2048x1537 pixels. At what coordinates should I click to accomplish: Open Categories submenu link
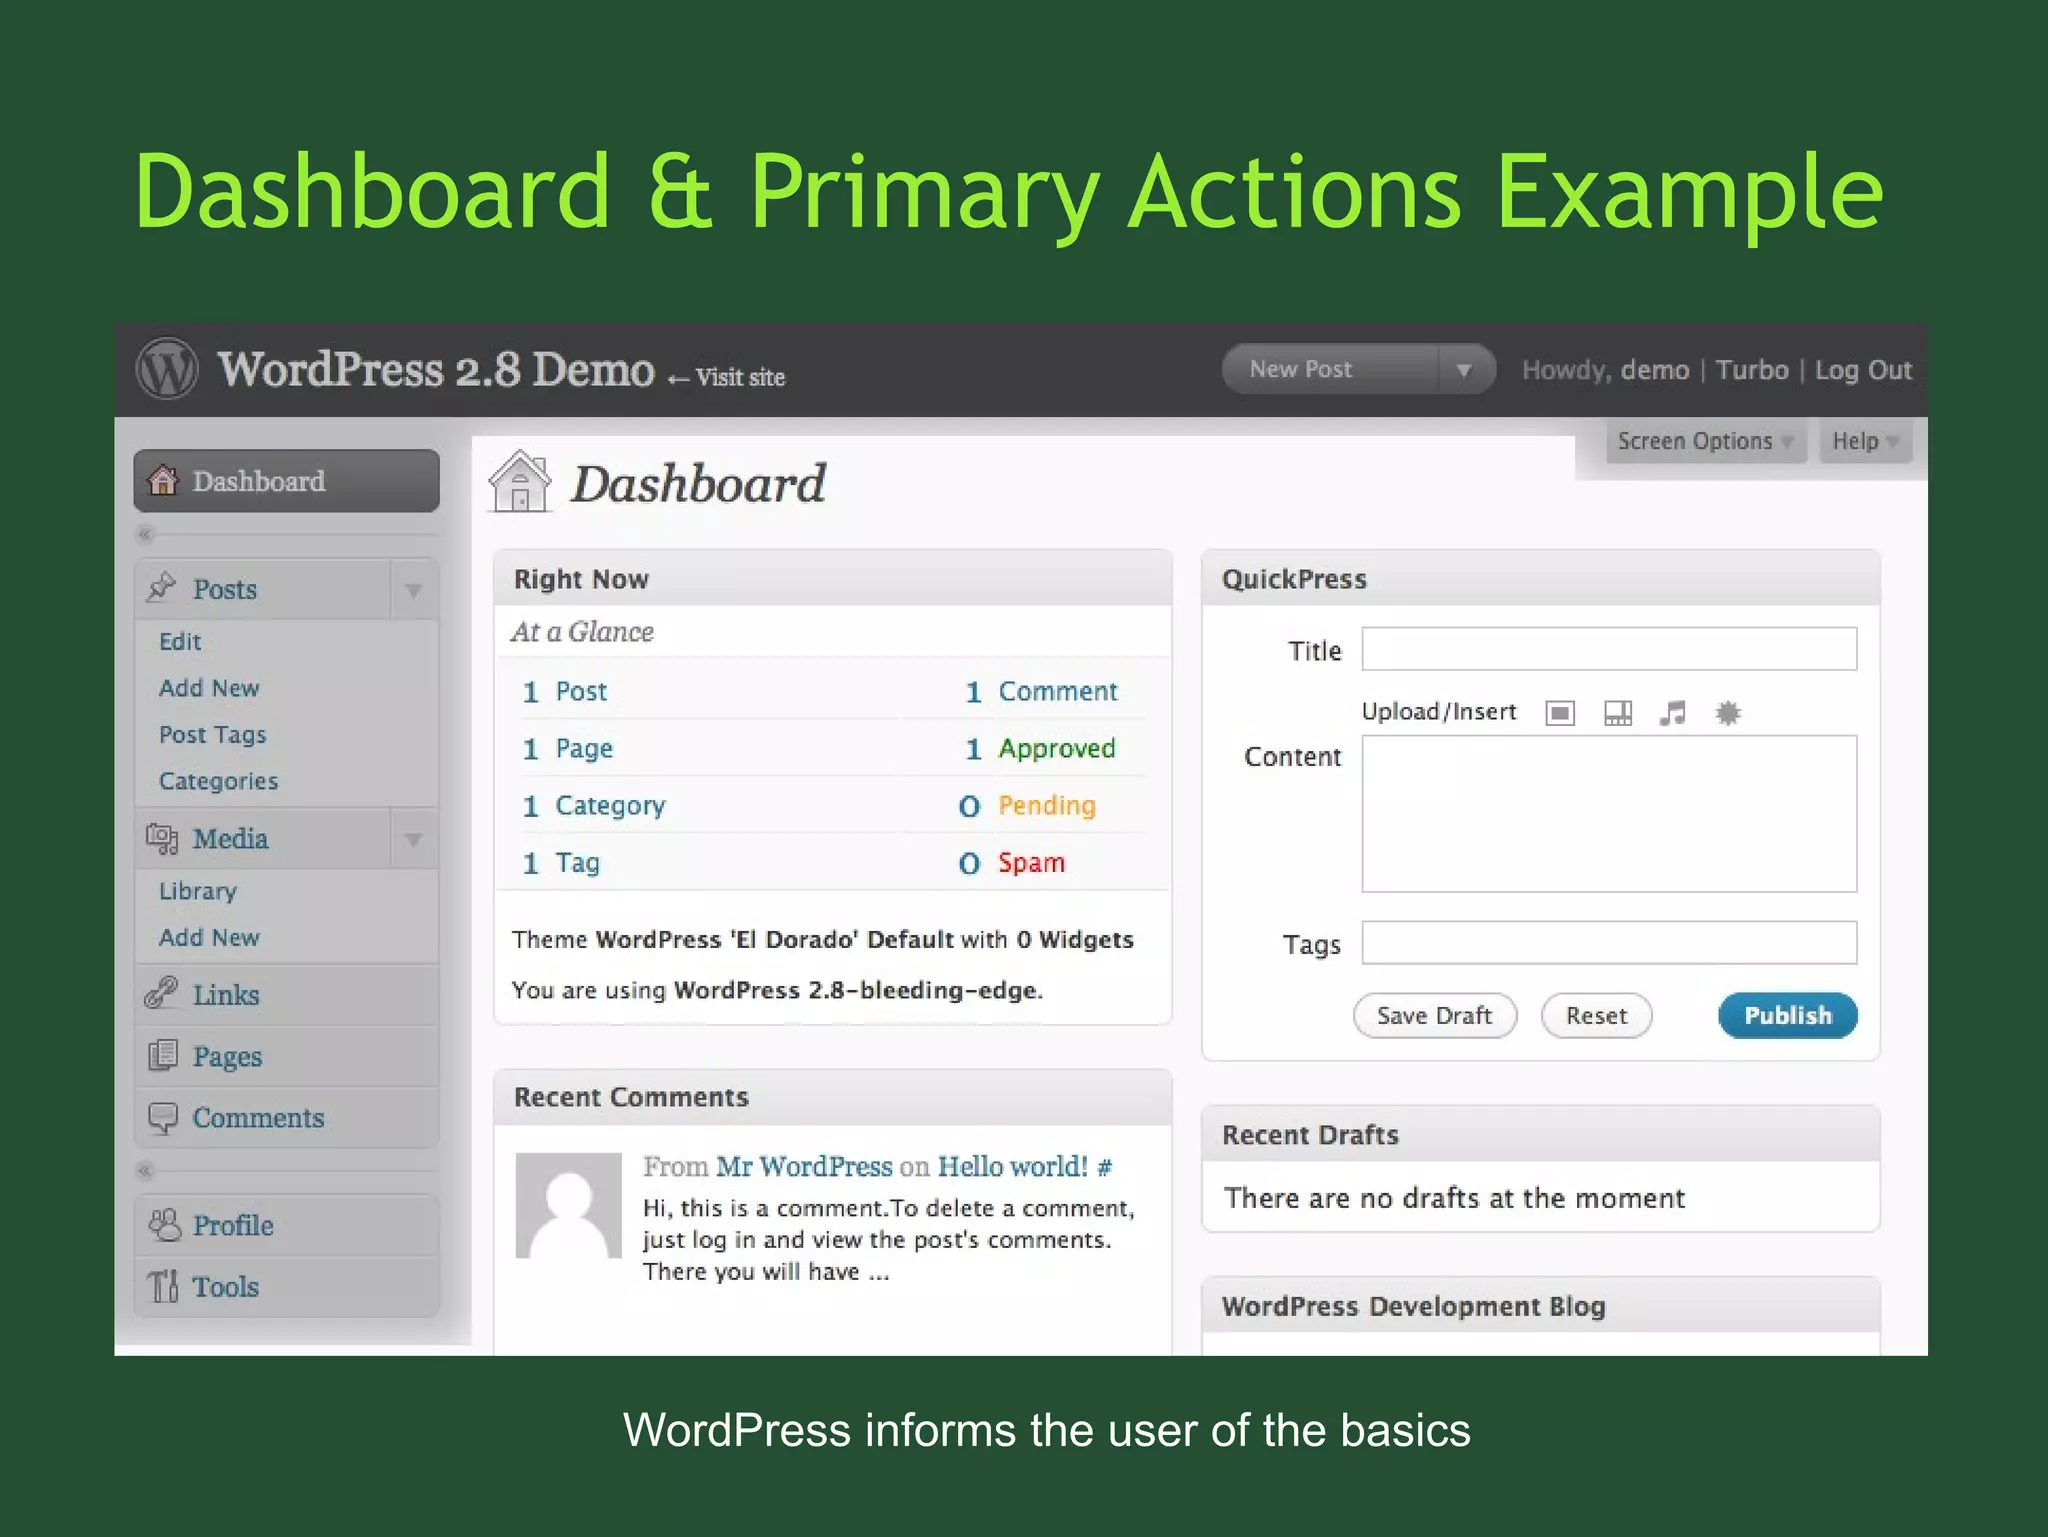[x=218, y=781]
